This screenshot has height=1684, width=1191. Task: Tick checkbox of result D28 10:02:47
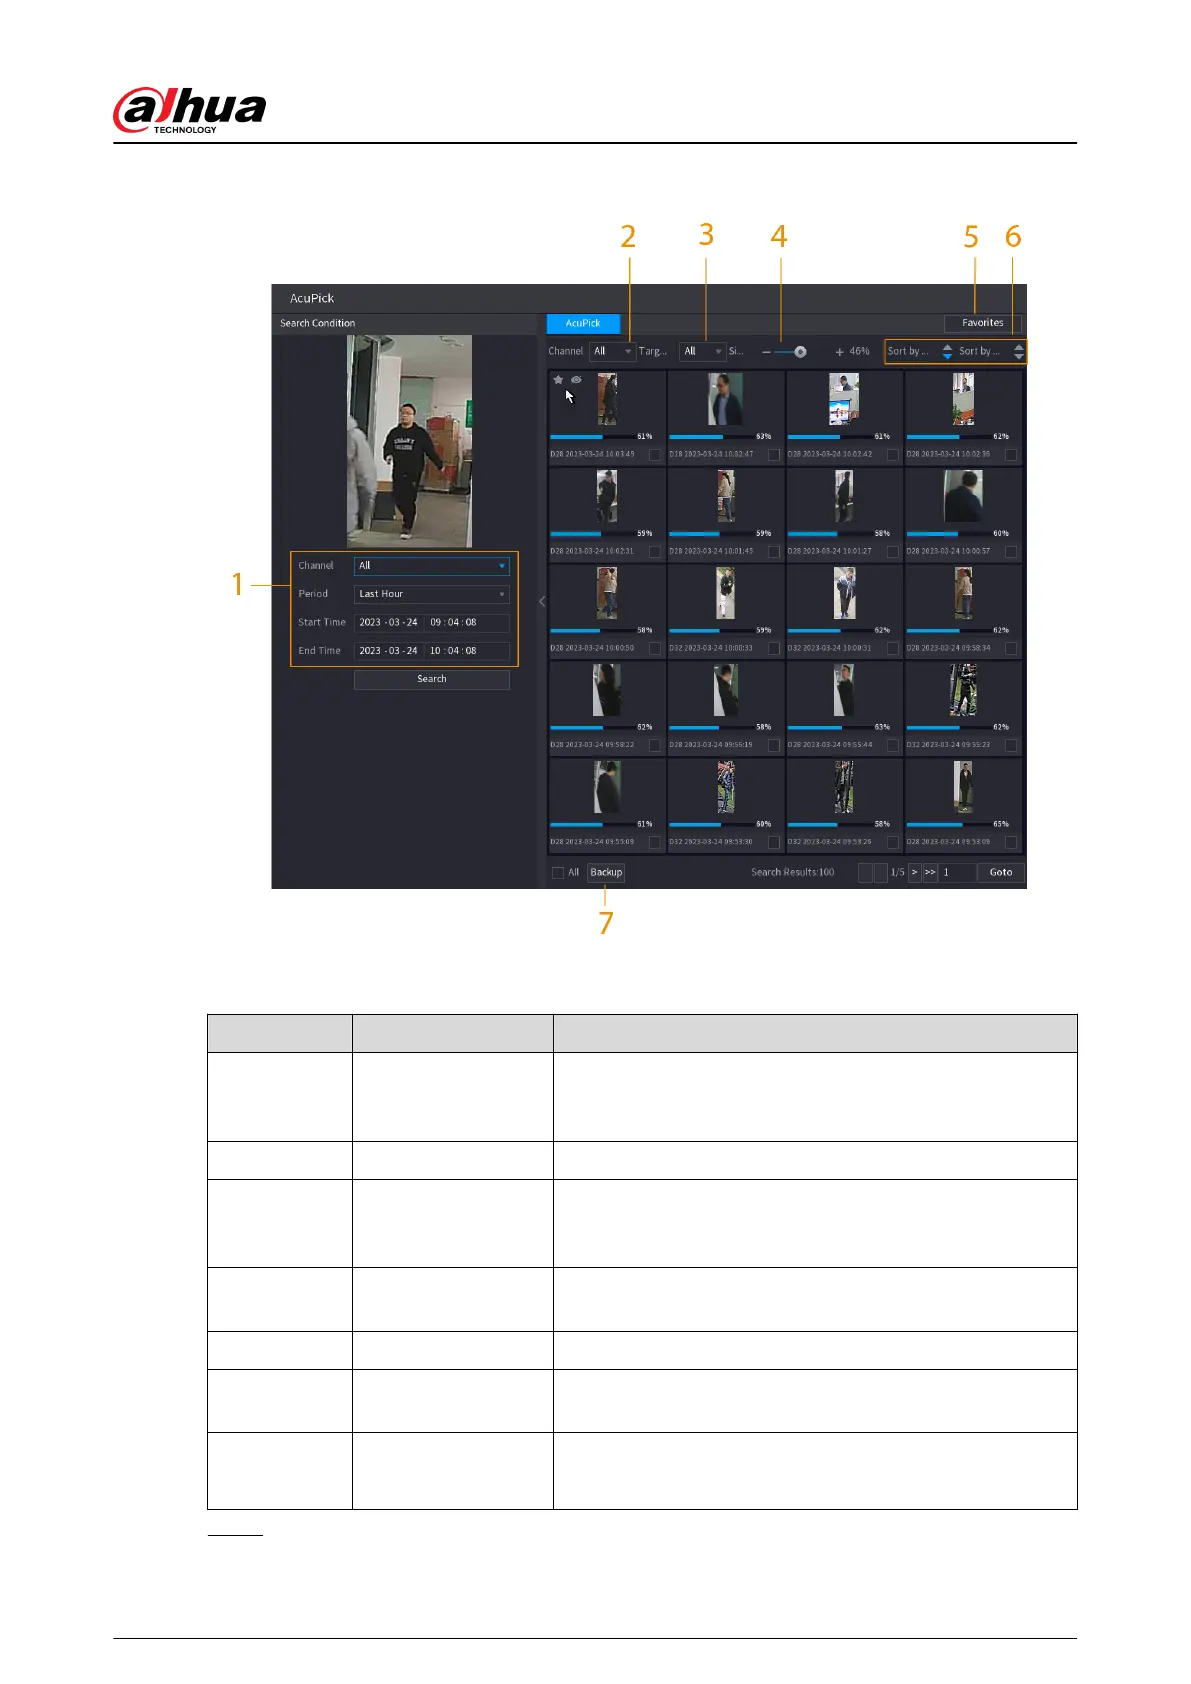774,455
